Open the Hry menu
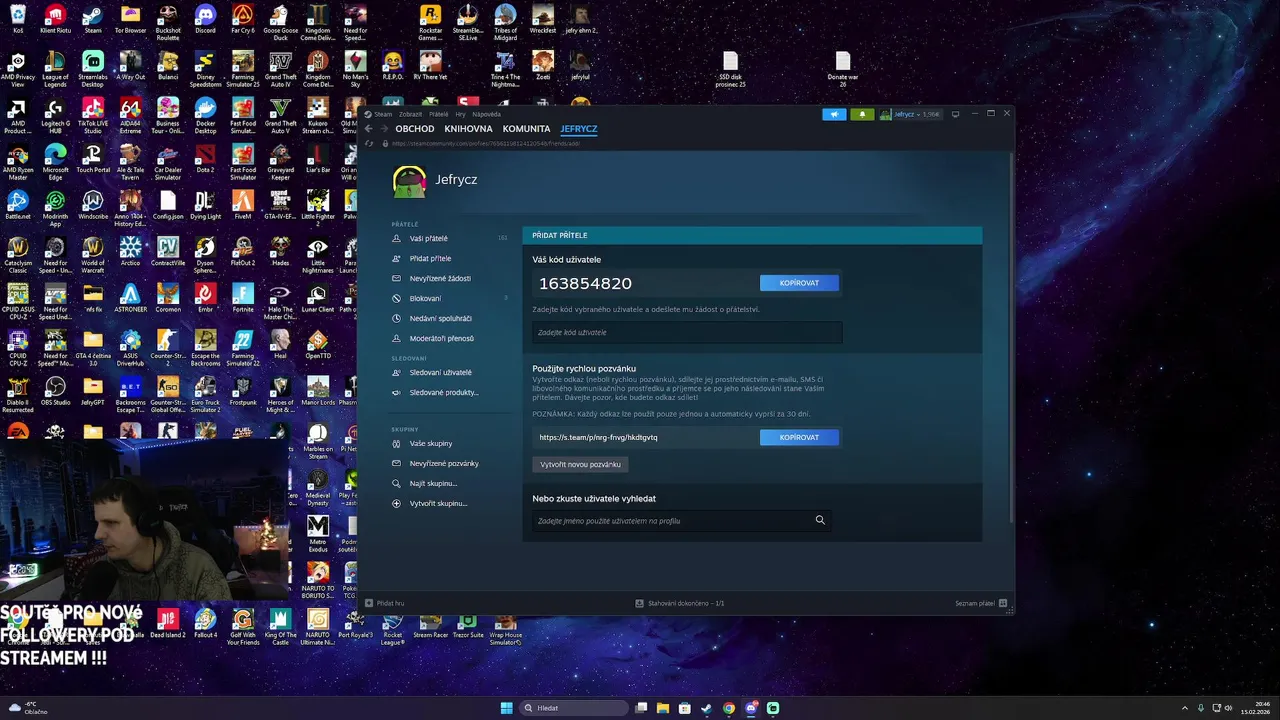Image resolution: width=1280 pixels, height=720 pixels. [x=460, y=114]
